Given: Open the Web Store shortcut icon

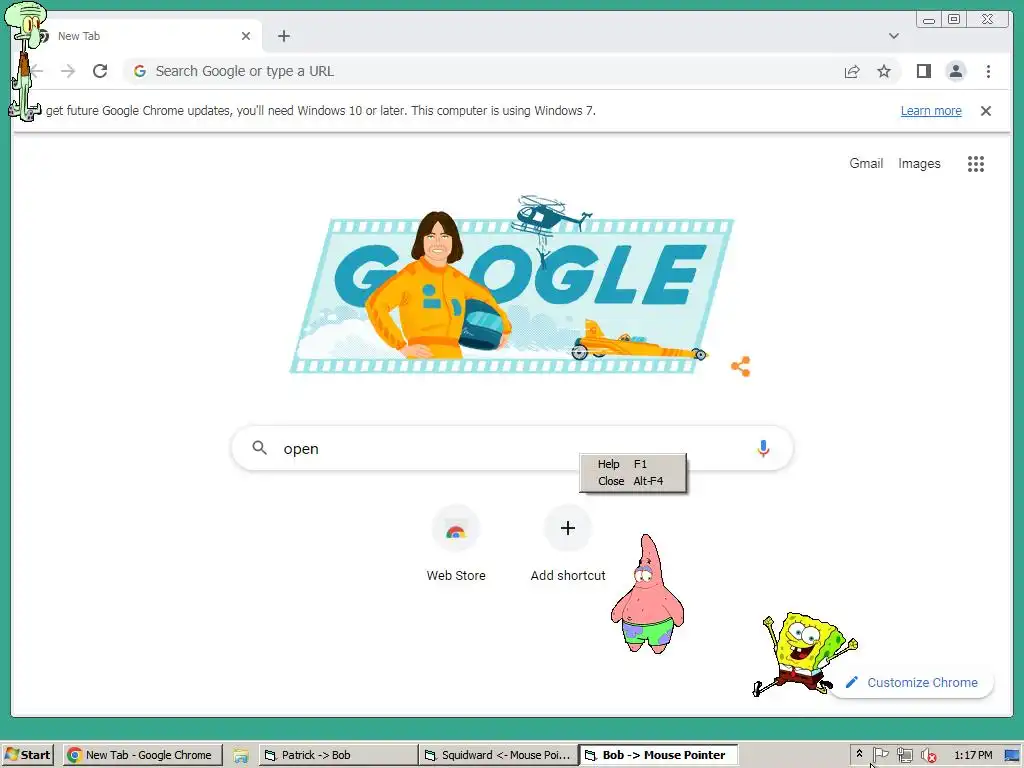Looking at the screenshot, I should click(x=456, y=528).
